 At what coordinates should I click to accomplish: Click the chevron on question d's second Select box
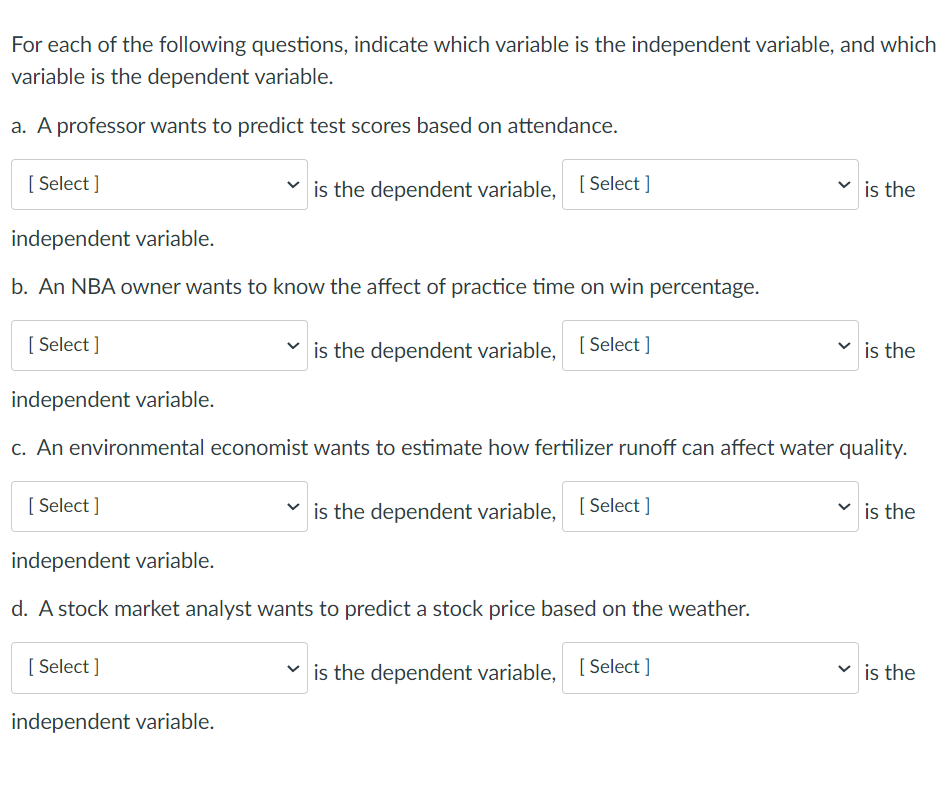click(x=844, y=667)
